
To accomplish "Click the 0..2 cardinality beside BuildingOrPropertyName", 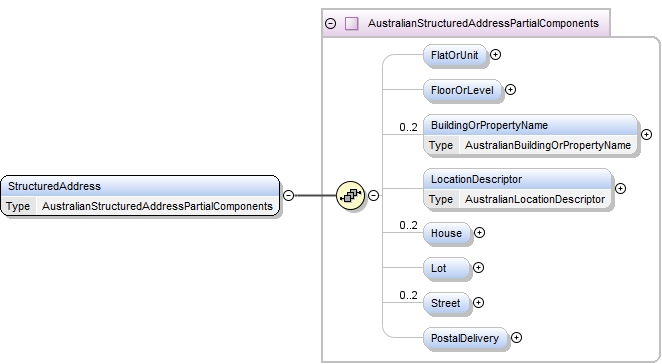I will (x=408, y=127).
